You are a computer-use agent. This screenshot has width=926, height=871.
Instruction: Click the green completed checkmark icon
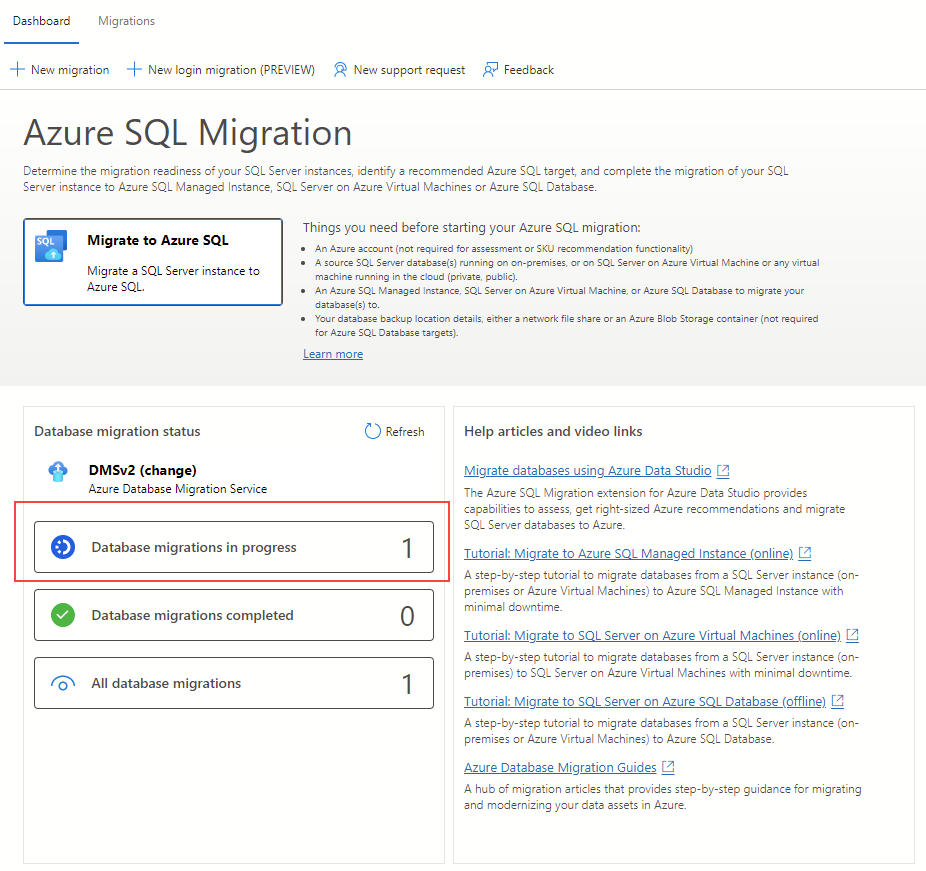[63, 615]
